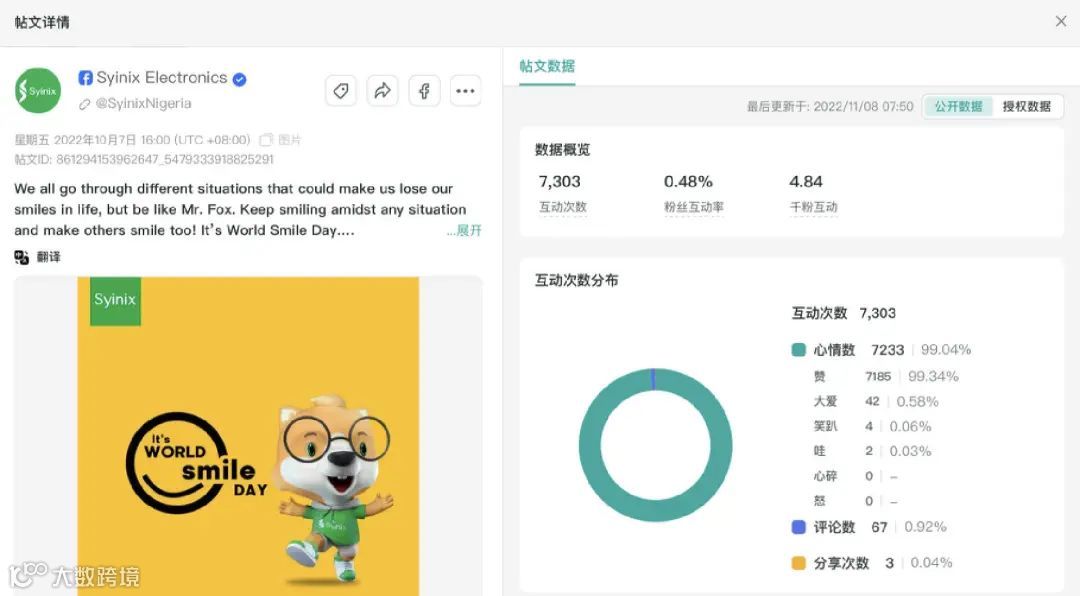The image size is (1080, 596).
Task: Click the 心碎 0 row
Action: tap(855, 476)
